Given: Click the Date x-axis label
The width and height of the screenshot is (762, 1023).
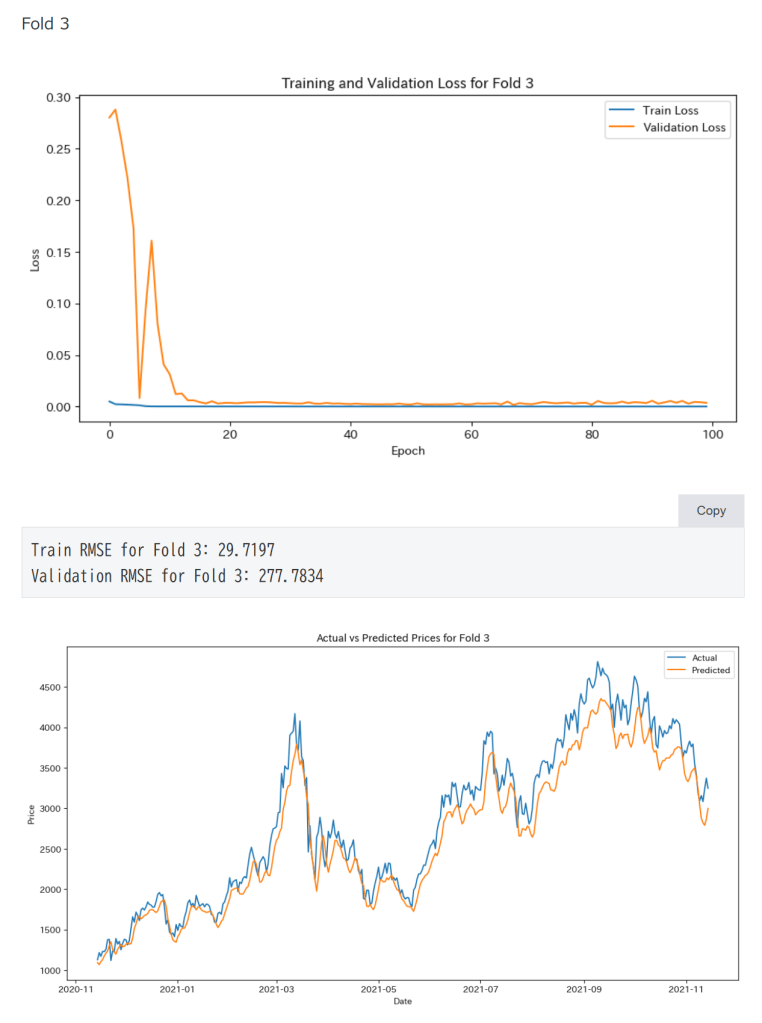Looking at the screenshot, I should coord(401,1001).
